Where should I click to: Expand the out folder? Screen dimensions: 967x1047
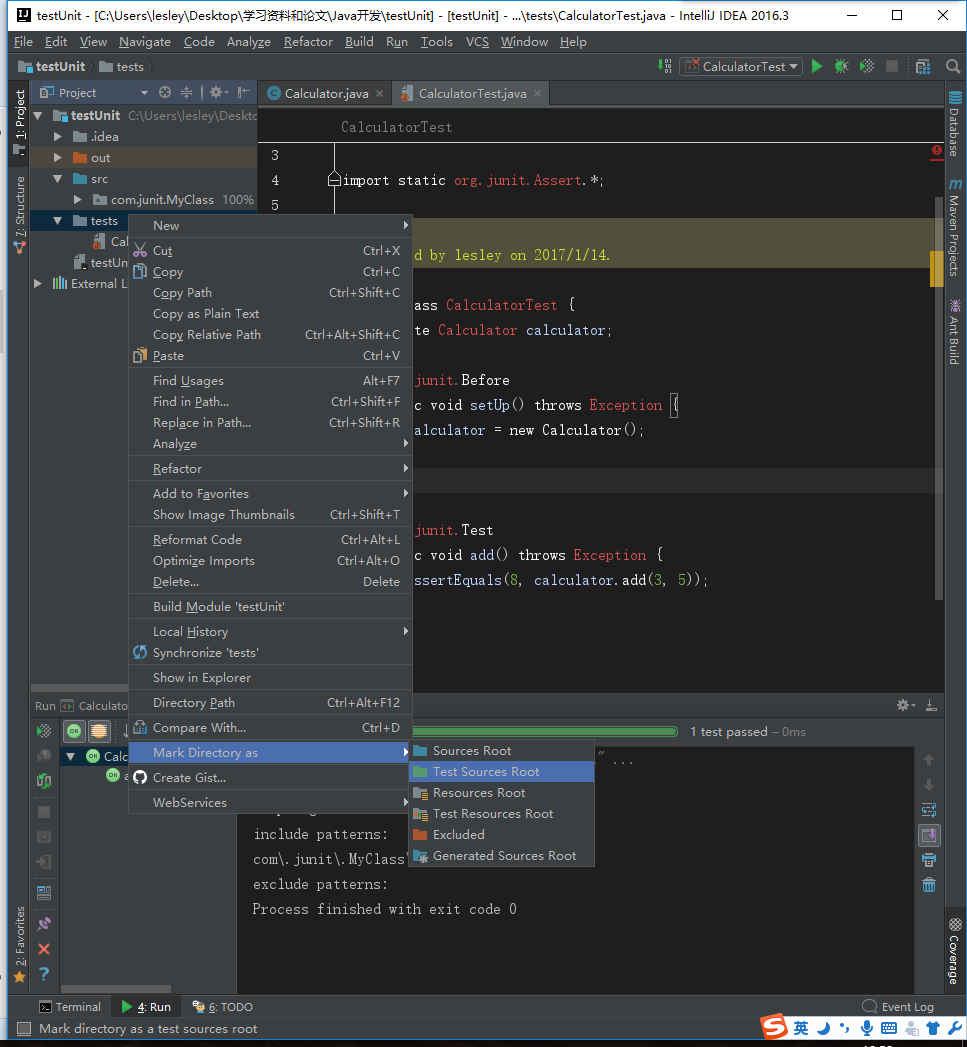coord(58,158)
